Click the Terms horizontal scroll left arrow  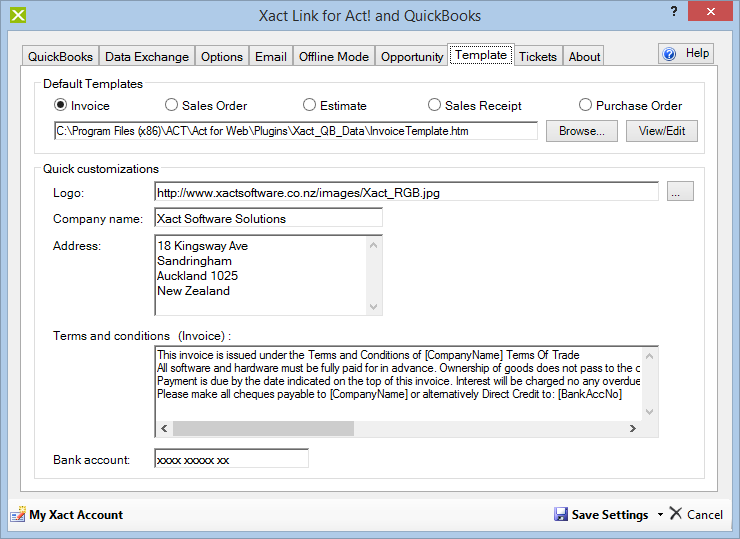coord(164,429)
